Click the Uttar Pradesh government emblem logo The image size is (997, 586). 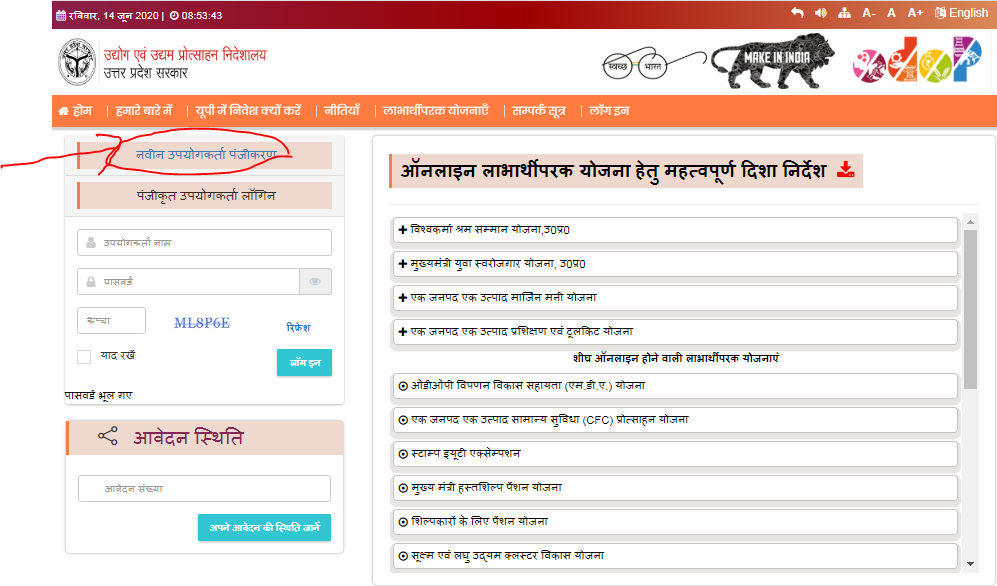pos(73,64)
